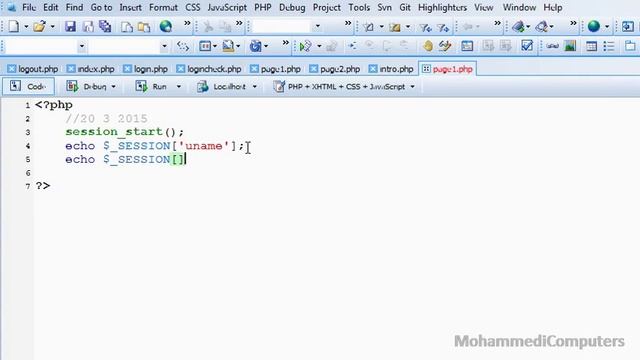The image size is (640, 360).
Task: Click the Run button
Action: tap(152, 87)
